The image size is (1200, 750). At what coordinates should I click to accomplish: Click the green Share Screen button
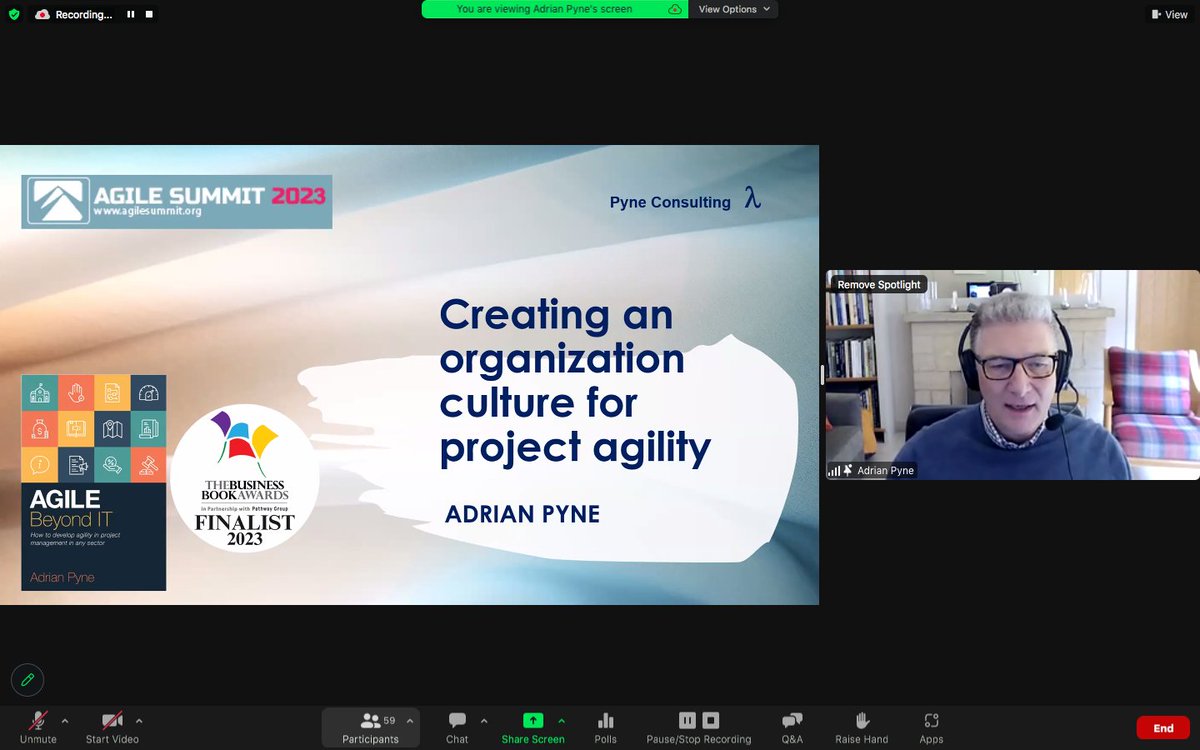click(533, 727)
